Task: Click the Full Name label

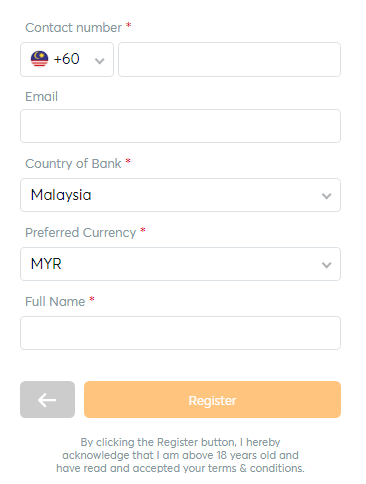Action: [x=55, y=302]
